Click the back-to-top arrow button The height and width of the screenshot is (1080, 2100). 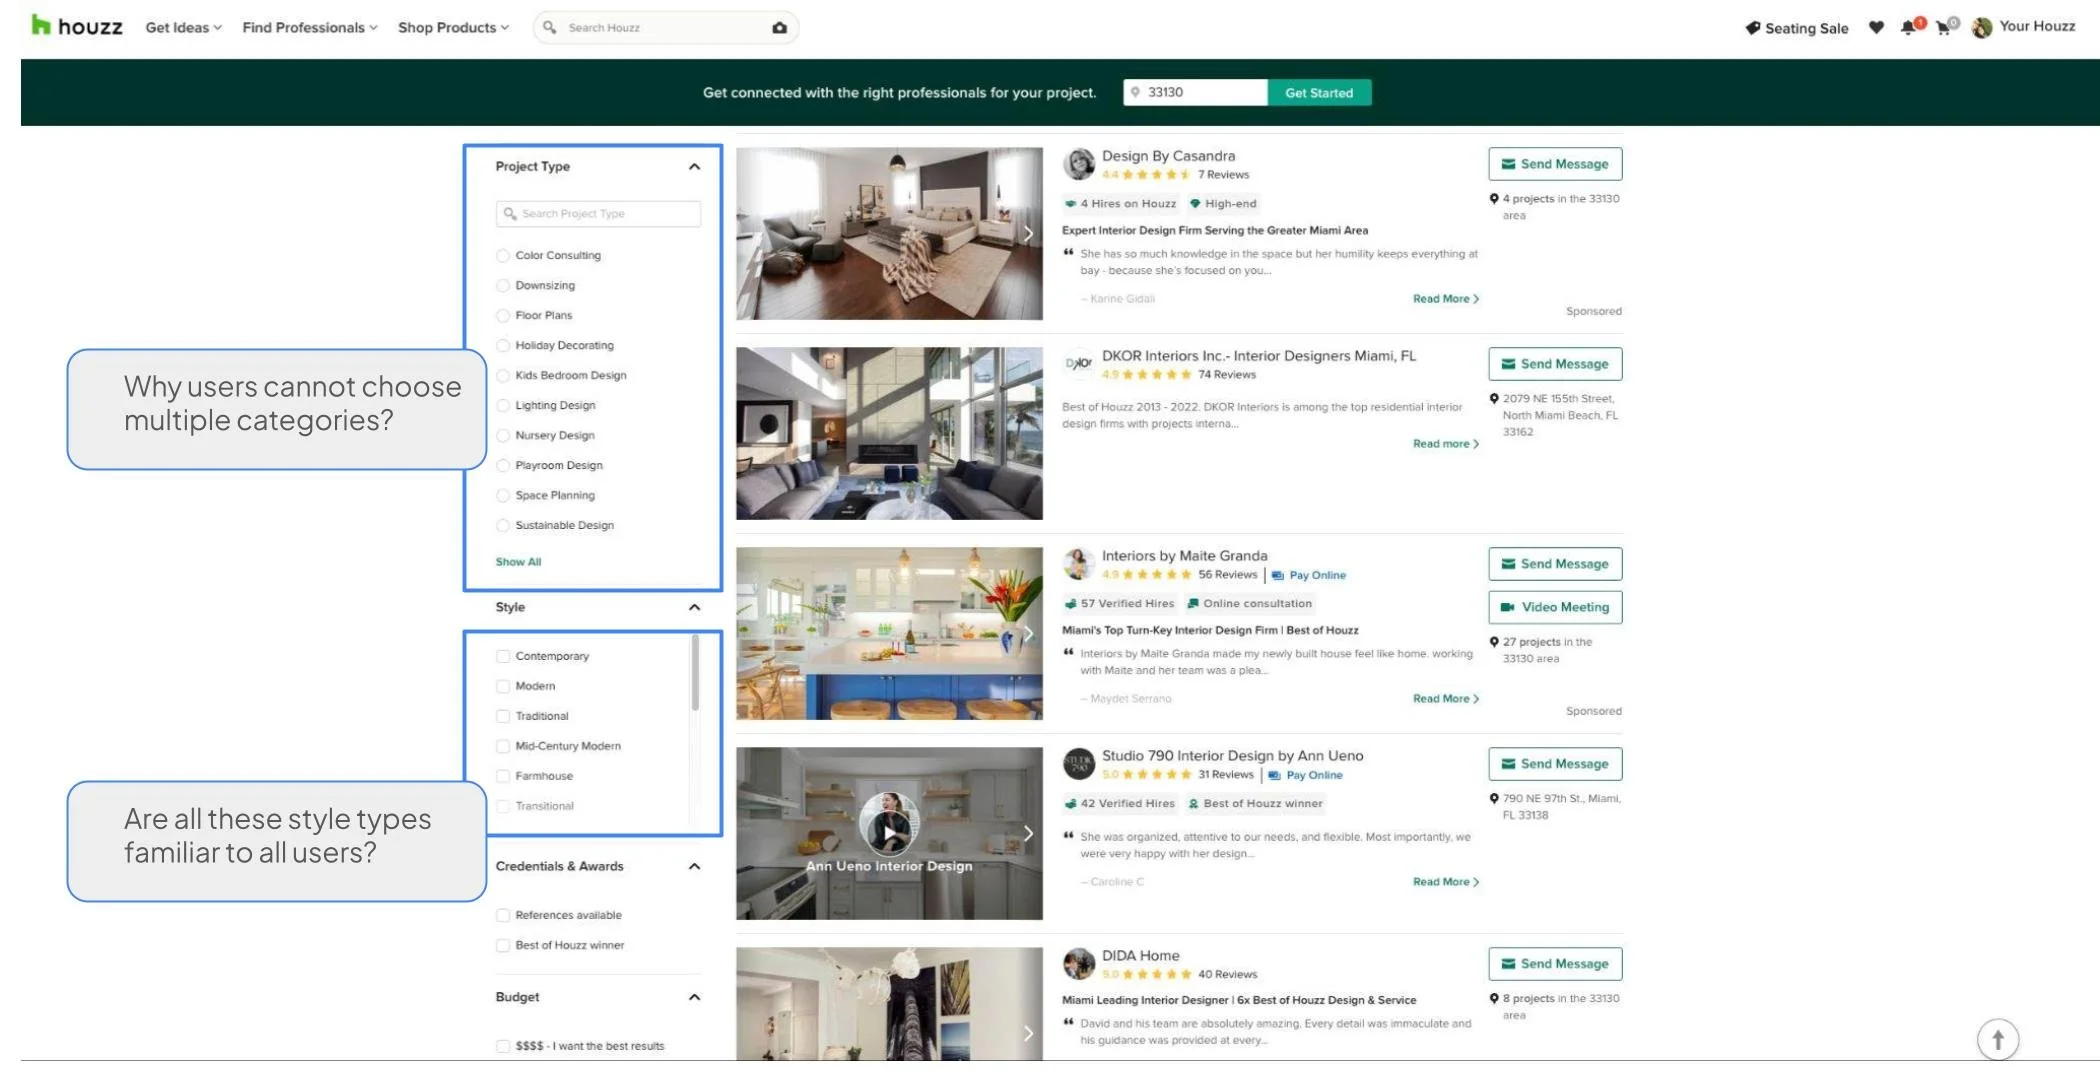pyautogui.click(x=1998, y=1039)
